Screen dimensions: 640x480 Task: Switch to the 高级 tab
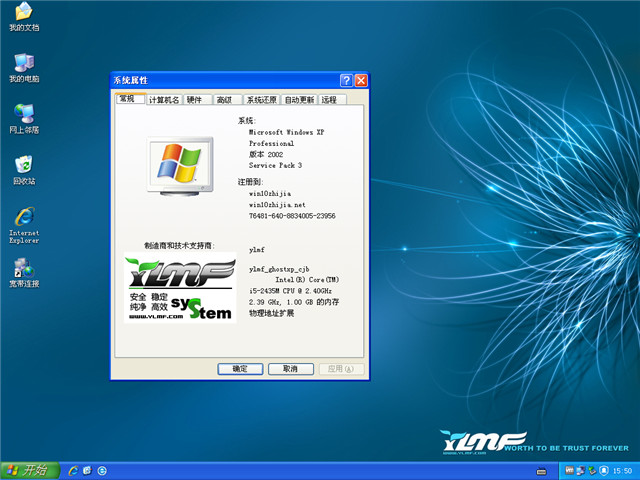click(x=227, y=100)
